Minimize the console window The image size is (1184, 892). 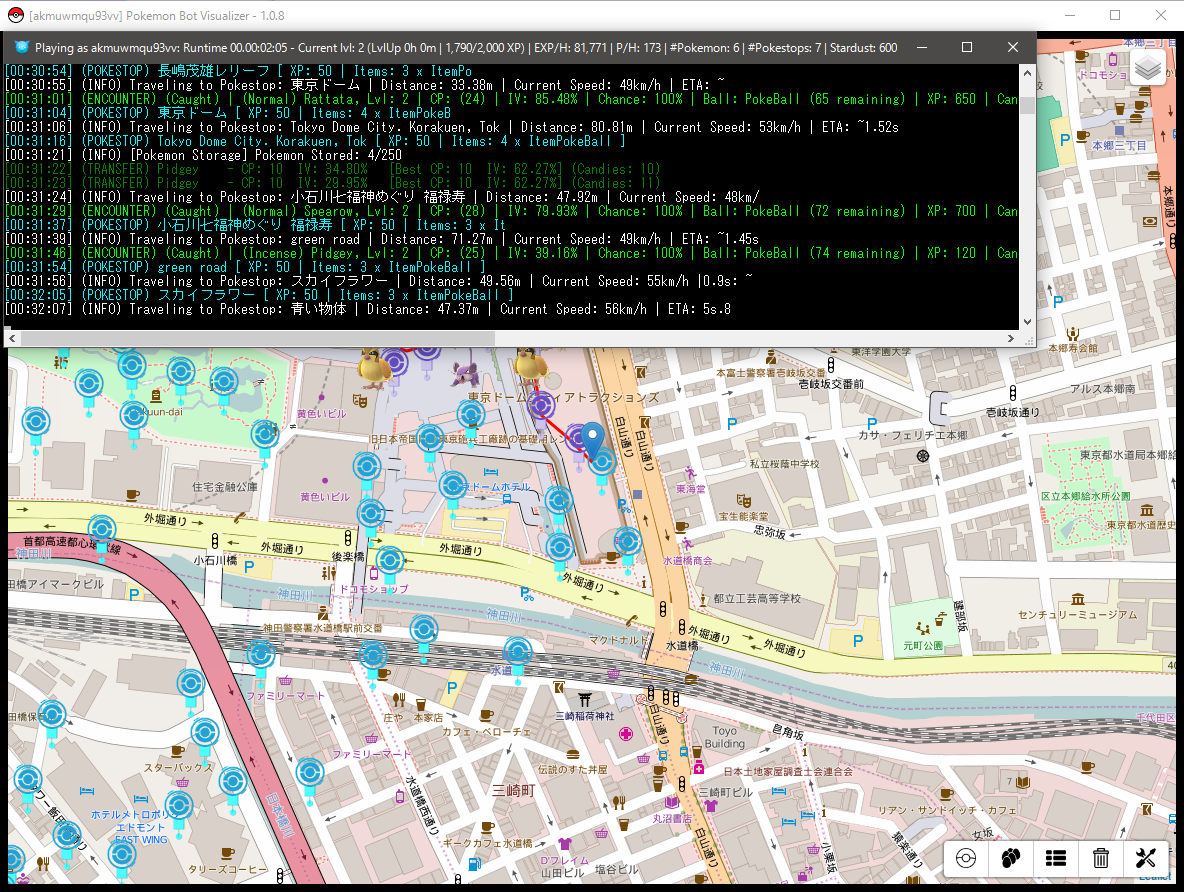(922, 48)
